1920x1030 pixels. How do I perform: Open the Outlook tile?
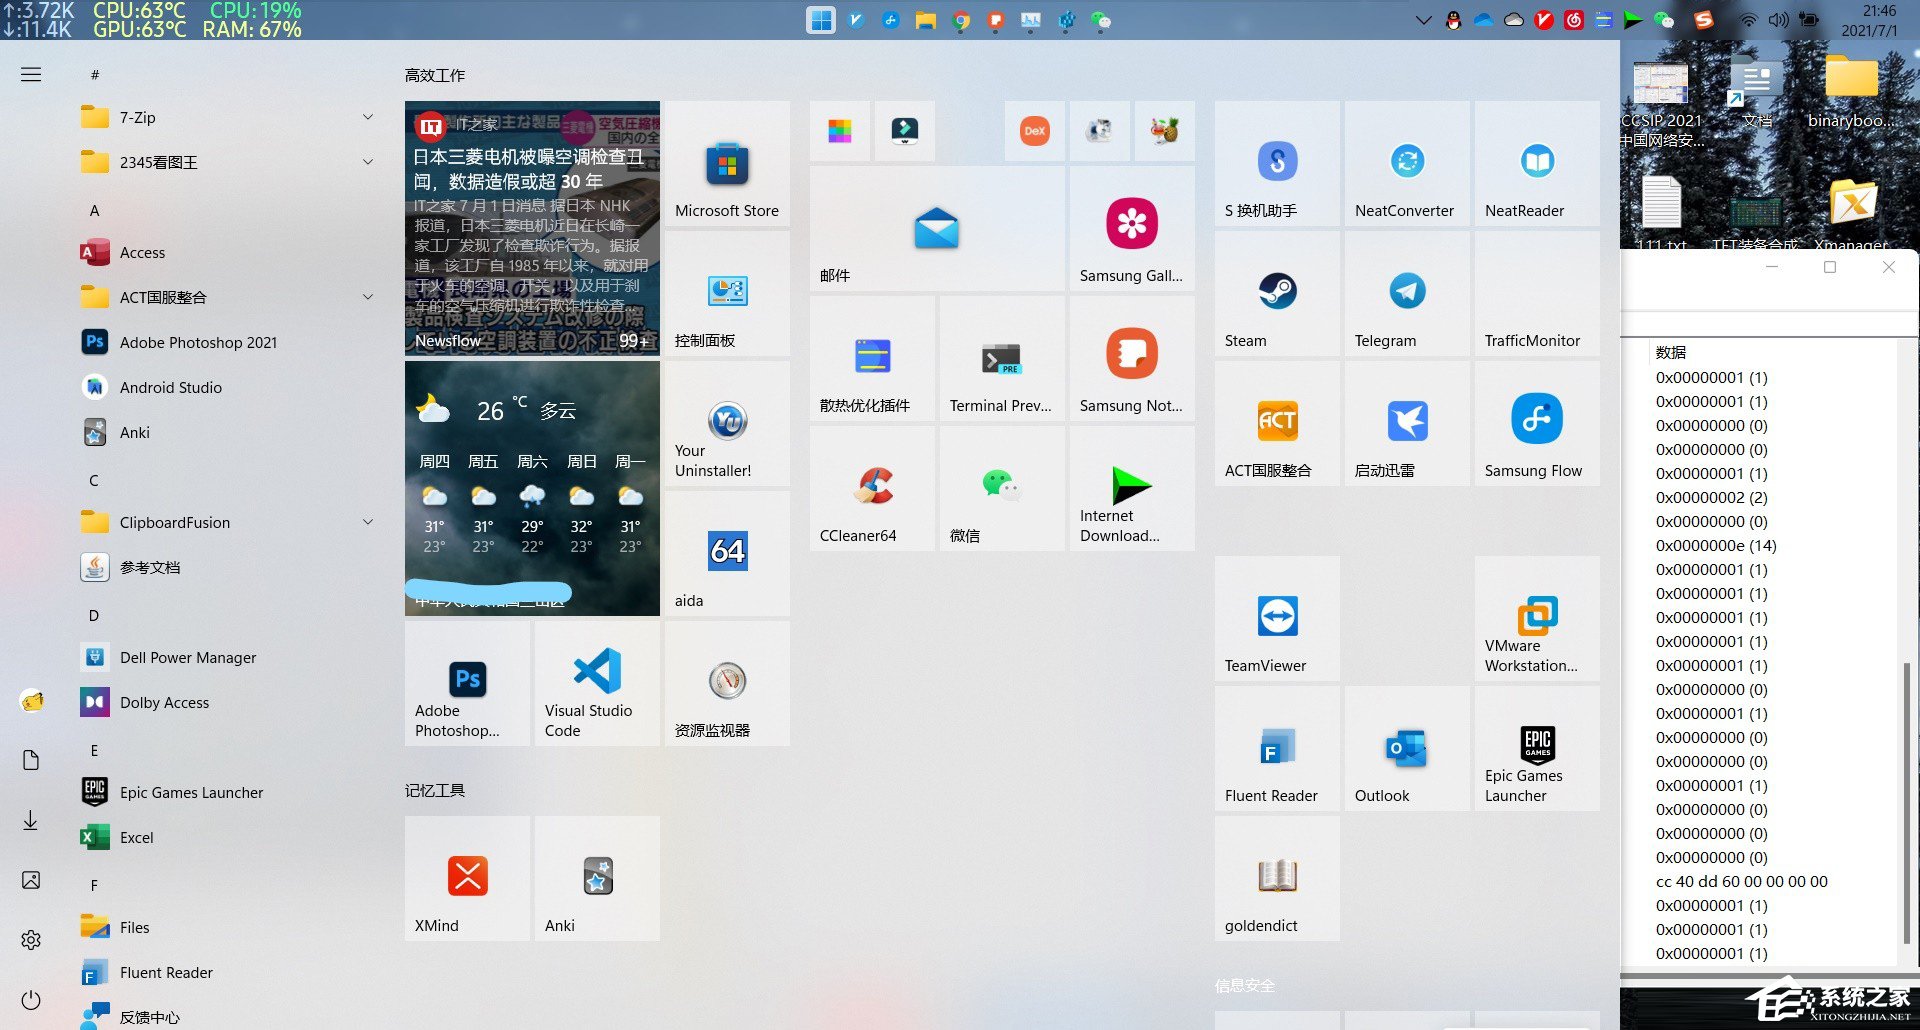tap(1406, 748)
